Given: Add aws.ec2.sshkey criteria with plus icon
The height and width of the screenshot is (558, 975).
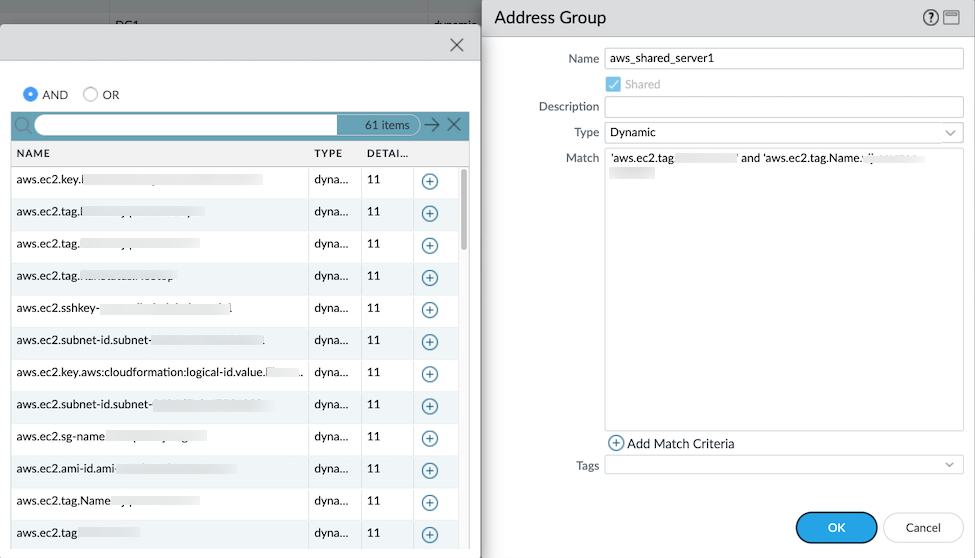Looking at the screenshot, I should pyautogui.click(x=430, y=310).
